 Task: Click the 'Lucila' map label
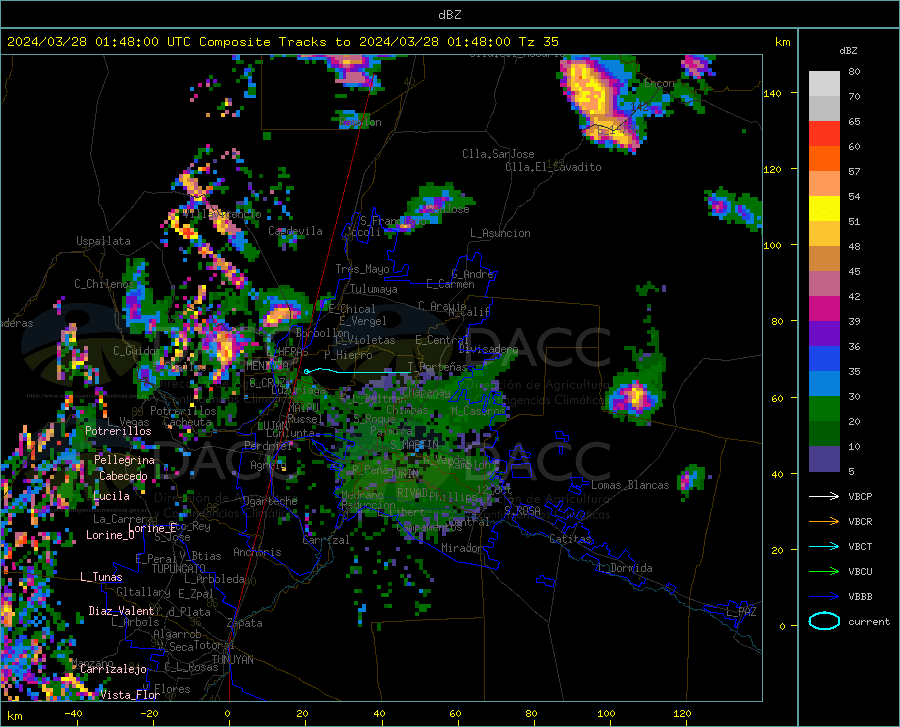(x=111, y=496)
